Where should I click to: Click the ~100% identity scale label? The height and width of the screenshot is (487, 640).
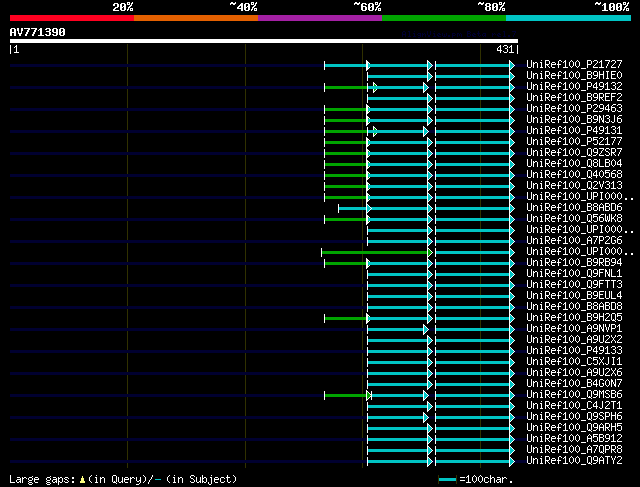pyautogui.click(x=612, y=7)
